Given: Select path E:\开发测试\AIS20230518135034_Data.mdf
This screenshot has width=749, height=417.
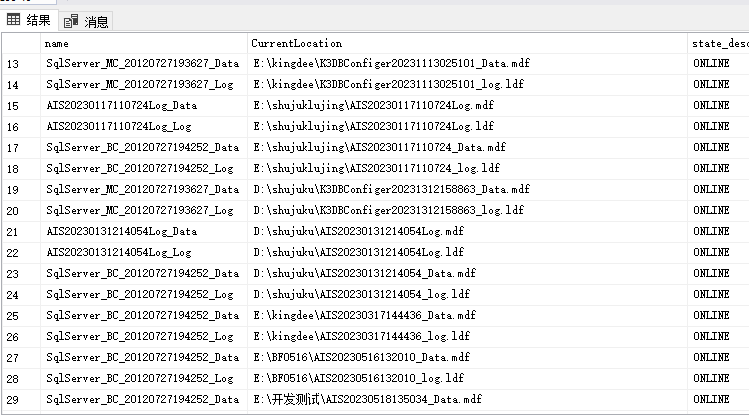Looking at the screenshot, I should (x=366, y=399).
